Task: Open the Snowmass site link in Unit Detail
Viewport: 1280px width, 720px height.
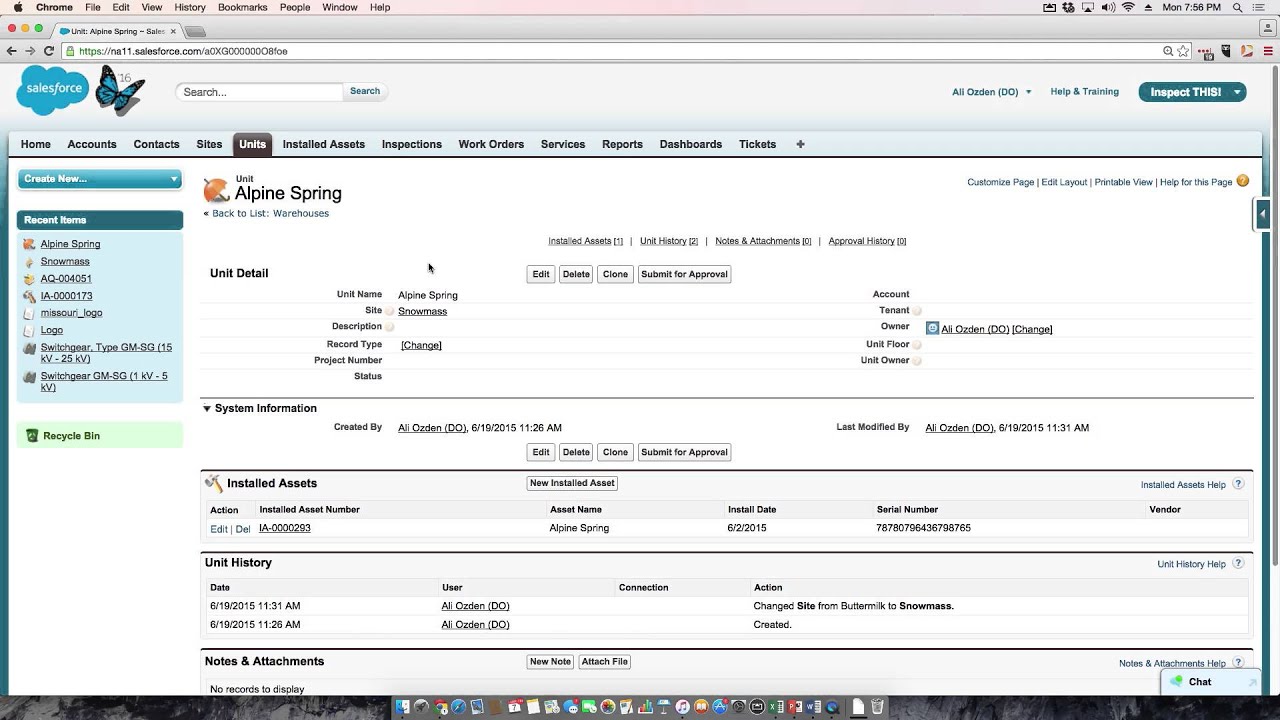Action: tap(422, 311)
